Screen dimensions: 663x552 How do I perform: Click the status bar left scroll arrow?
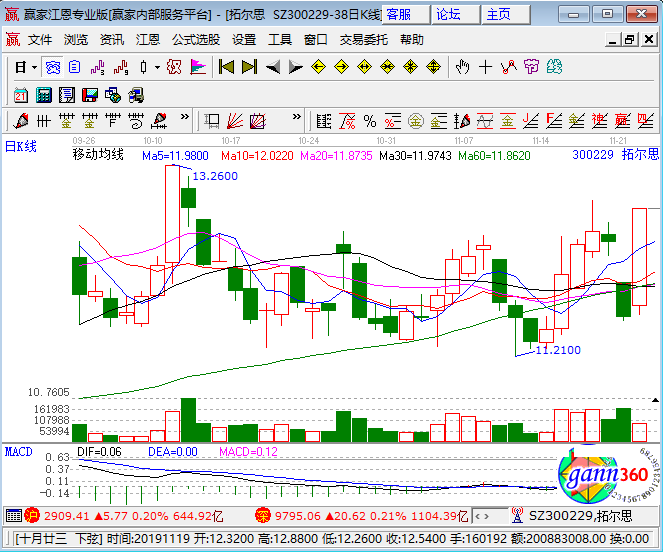click(478, 516)
